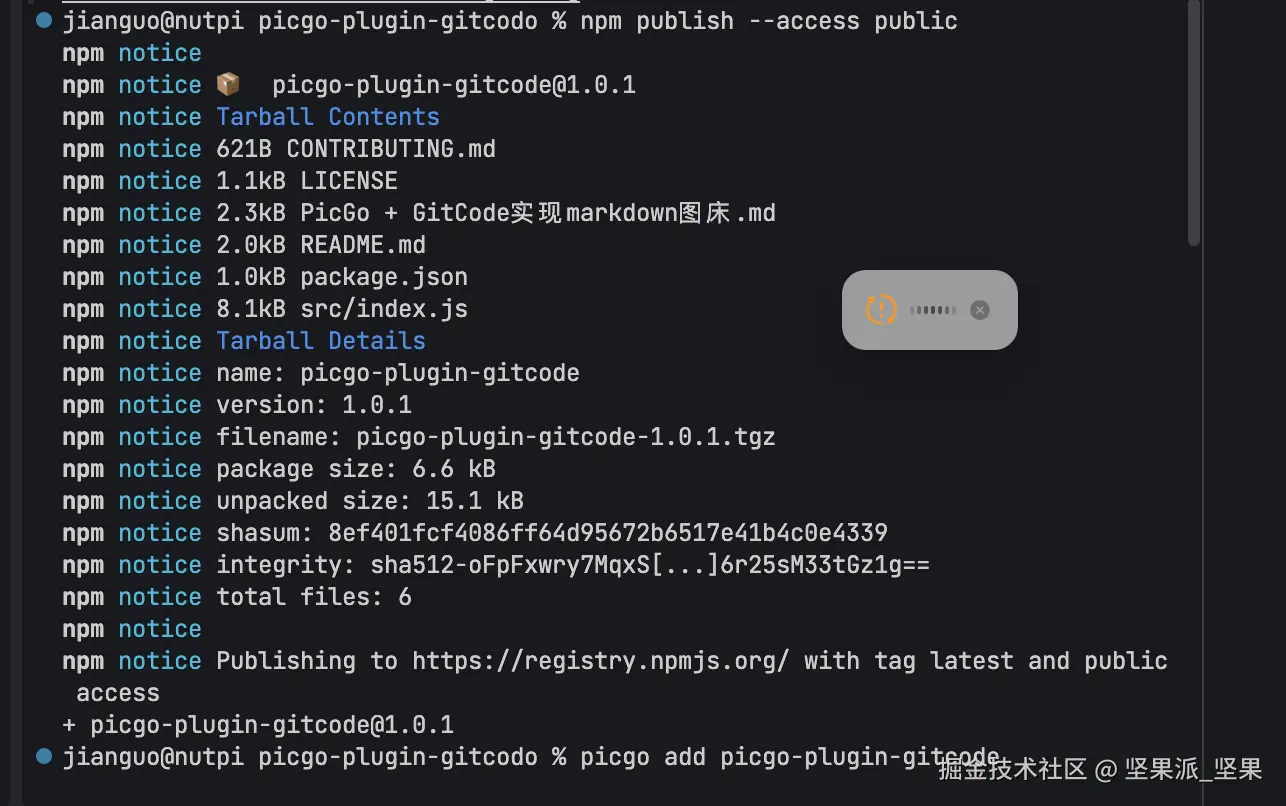Dismiss the floating sync popup
The image size is (1286, 806).
click(x=980, y=310)
